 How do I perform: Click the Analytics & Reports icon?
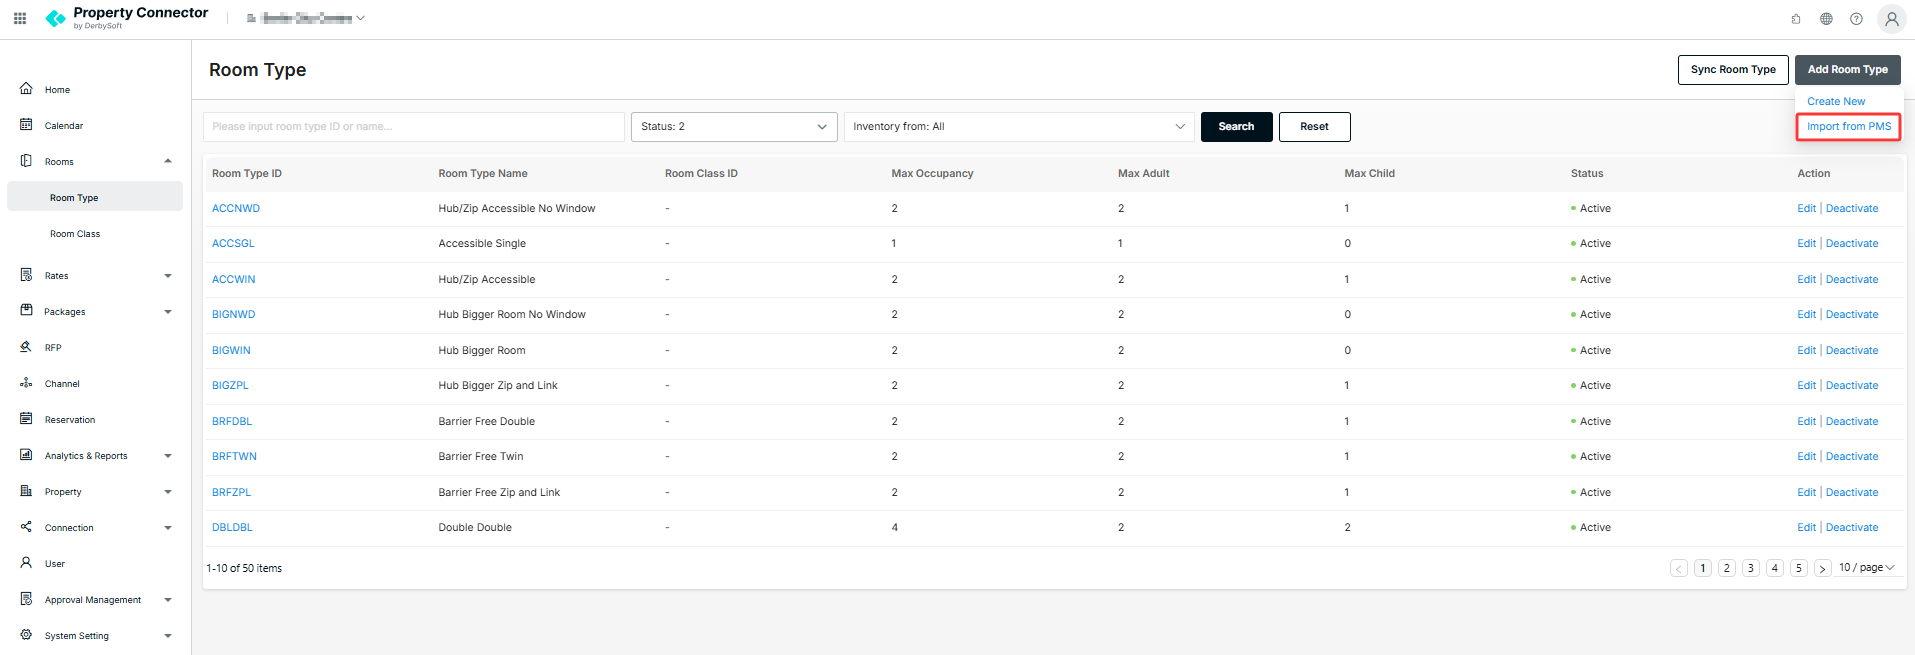click(26, 455)
